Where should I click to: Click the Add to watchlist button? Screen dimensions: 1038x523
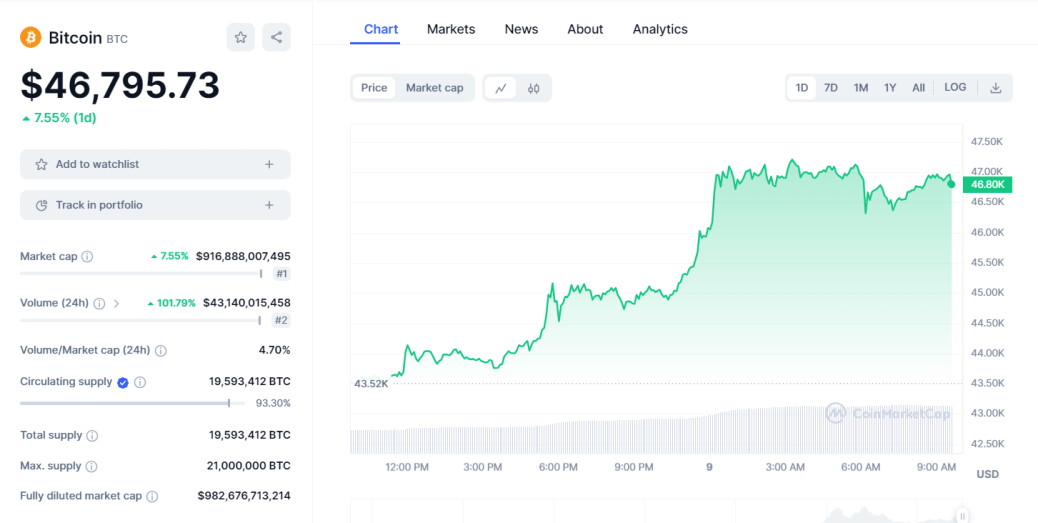[x=155, y=164]
